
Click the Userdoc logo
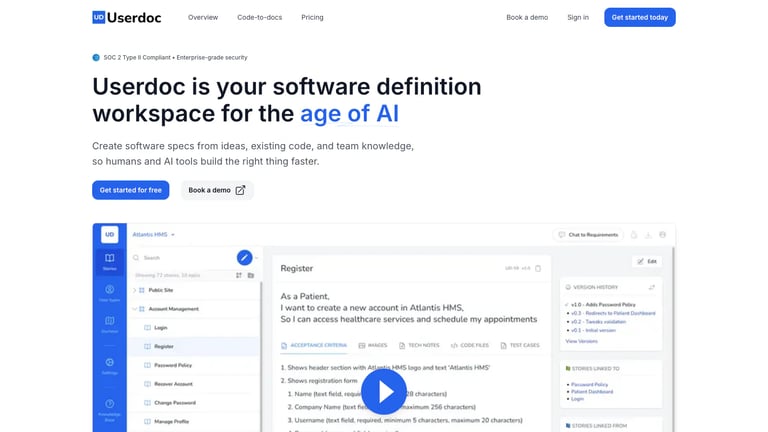click(x=126, y=17)
